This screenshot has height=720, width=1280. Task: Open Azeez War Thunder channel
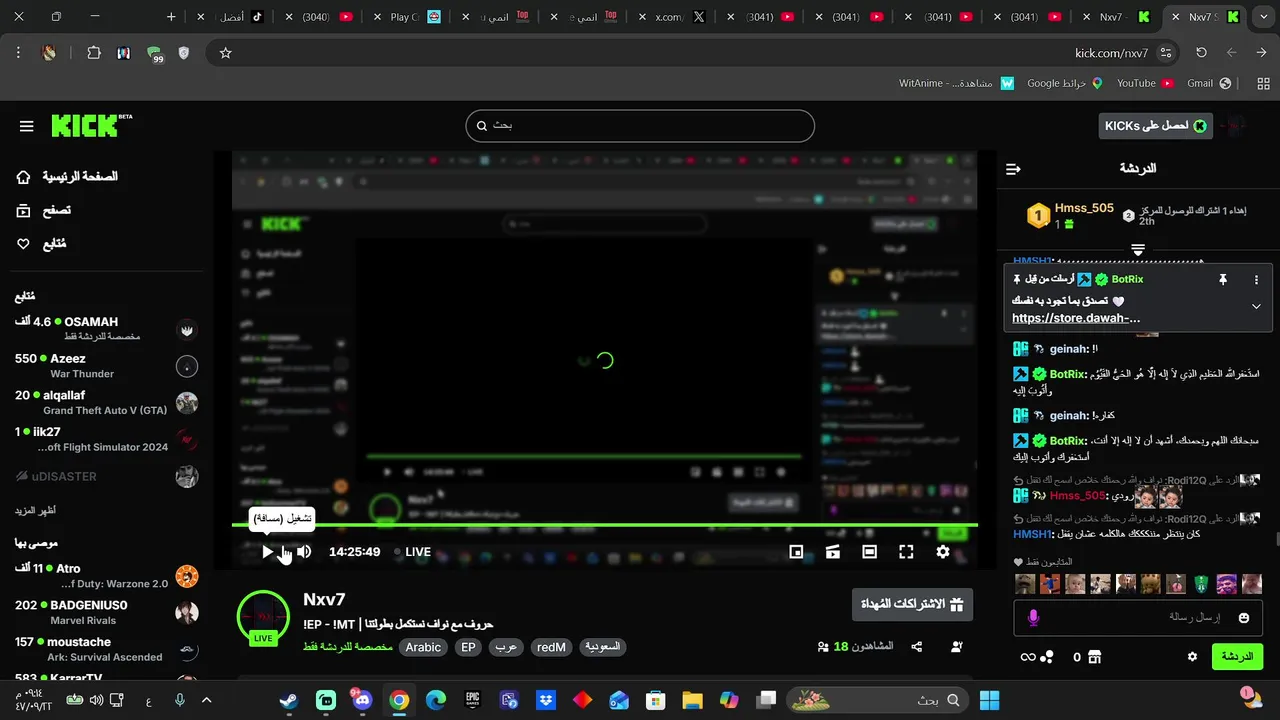click(106, 366)
